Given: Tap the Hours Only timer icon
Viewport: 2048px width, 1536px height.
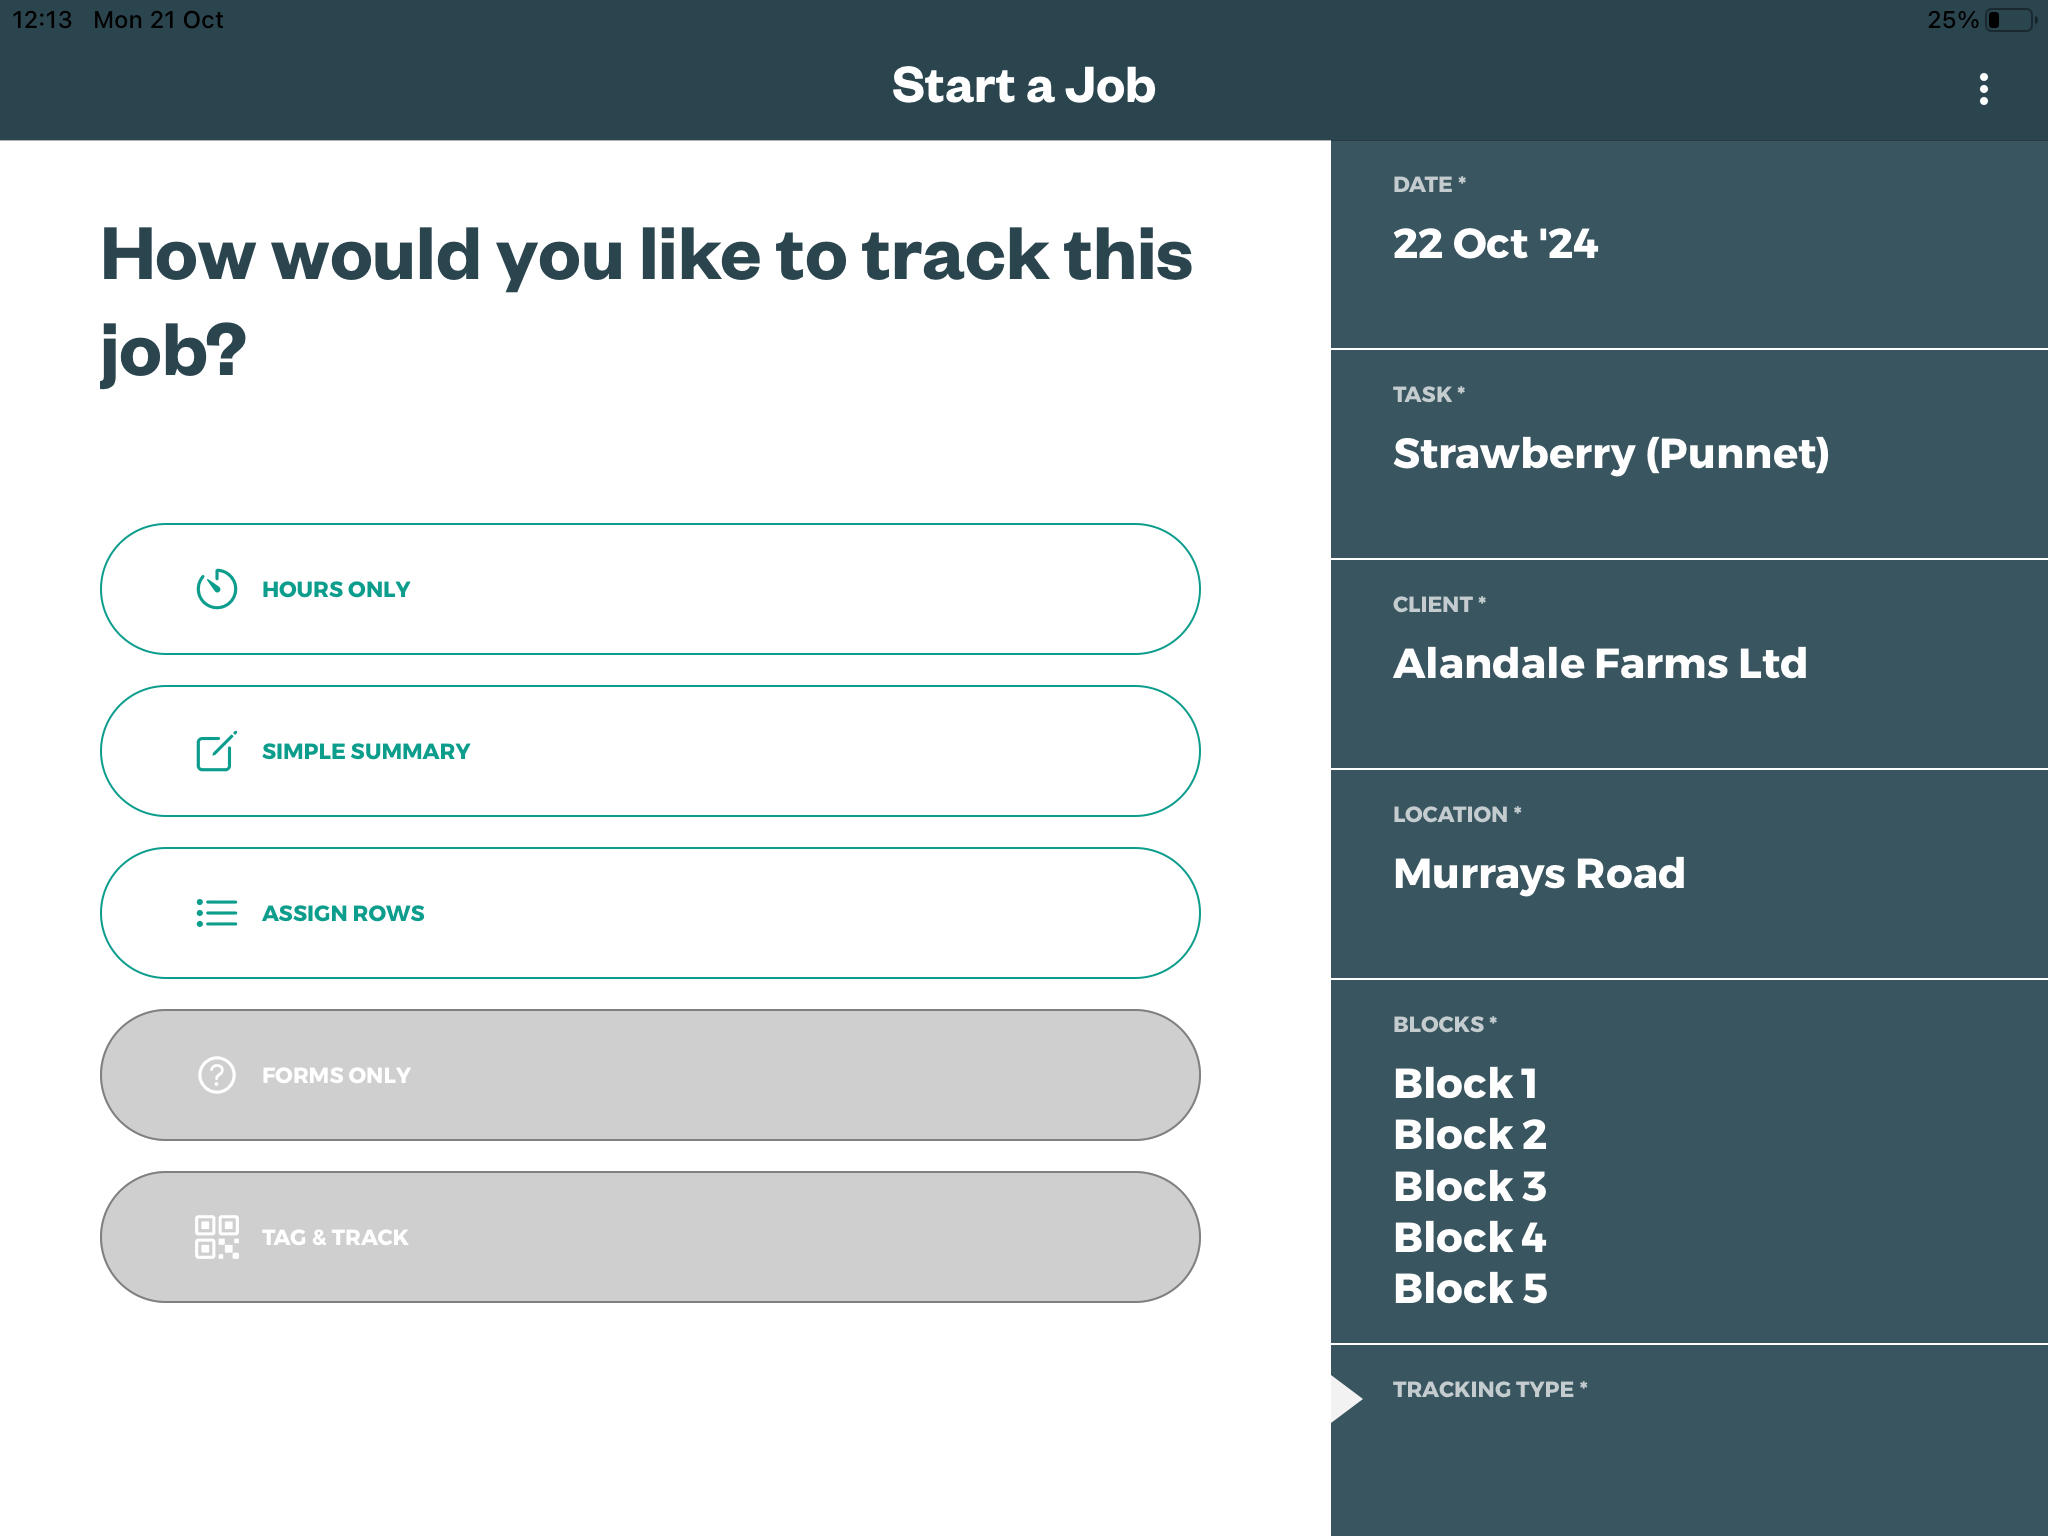Looking at the screenshot, I should click(x=216, y=589).
